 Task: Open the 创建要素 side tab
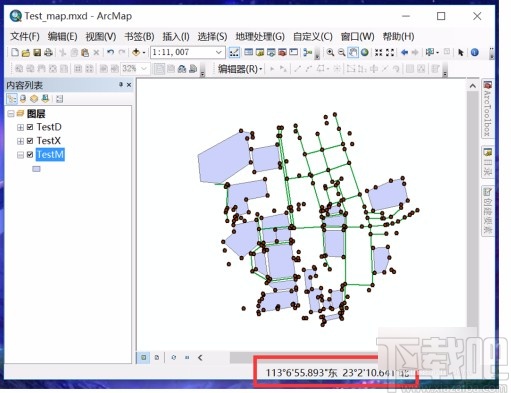(487, 211)
